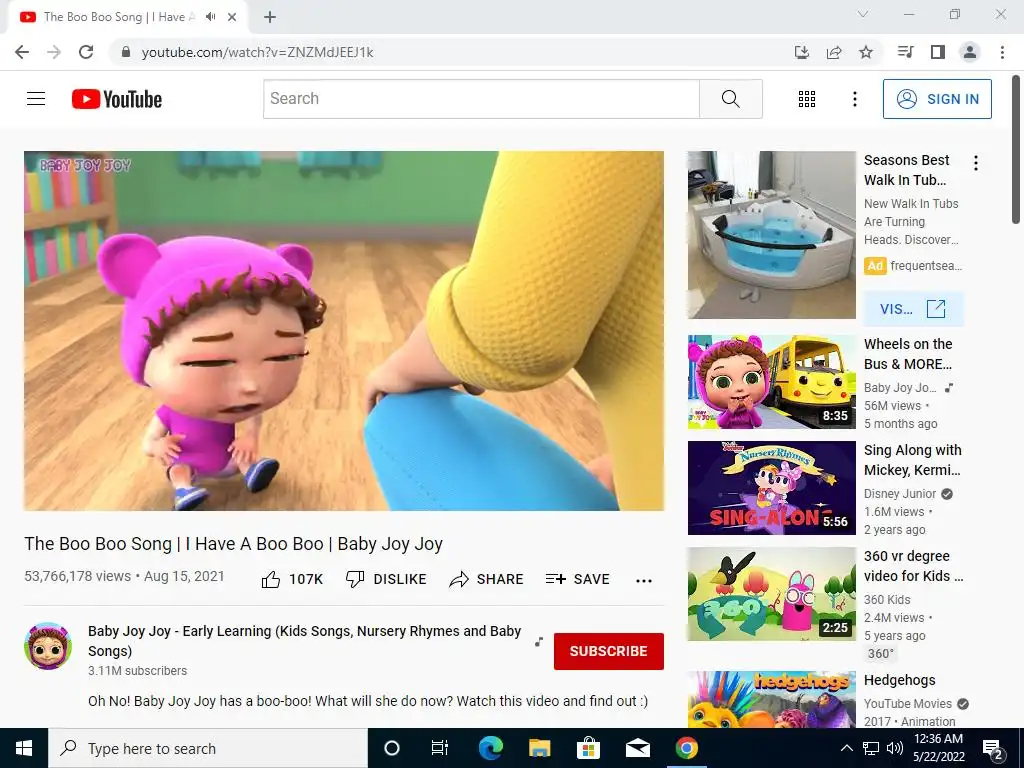Viewport: 1024px width, 768px height.
Task: Open Sing Along with Mickey video title
Action: click(912, 460)
